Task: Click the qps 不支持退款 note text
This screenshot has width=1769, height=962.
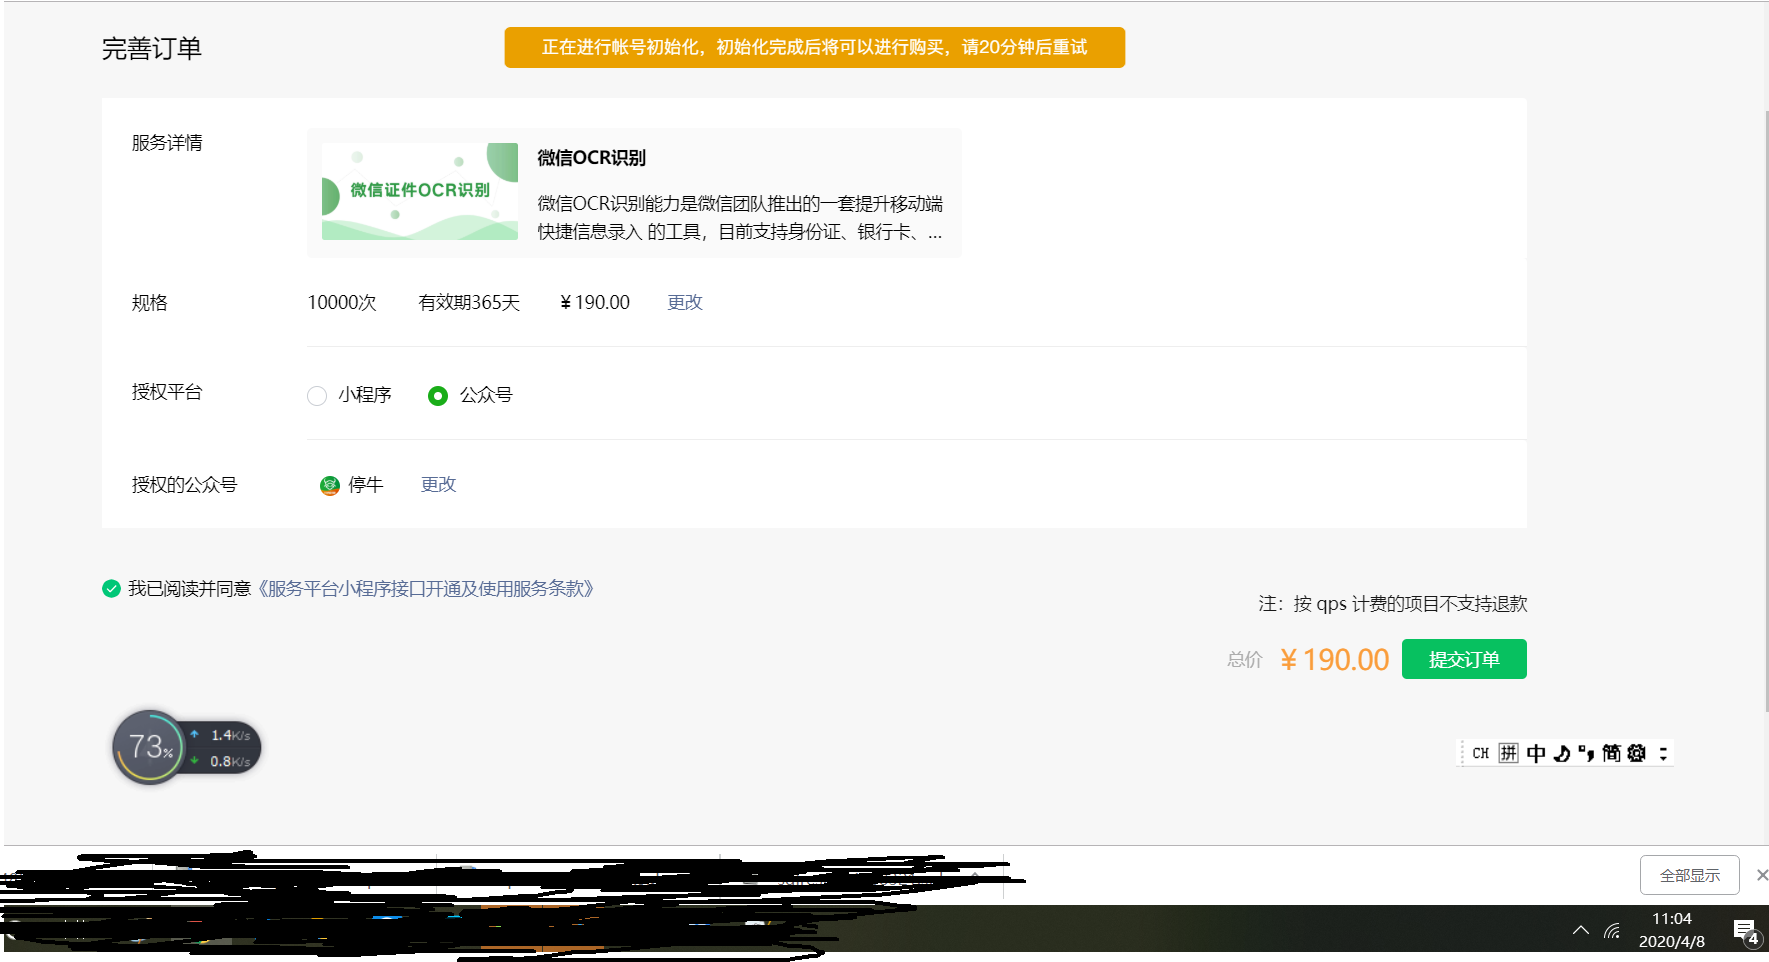Action: coord(1393,604)
